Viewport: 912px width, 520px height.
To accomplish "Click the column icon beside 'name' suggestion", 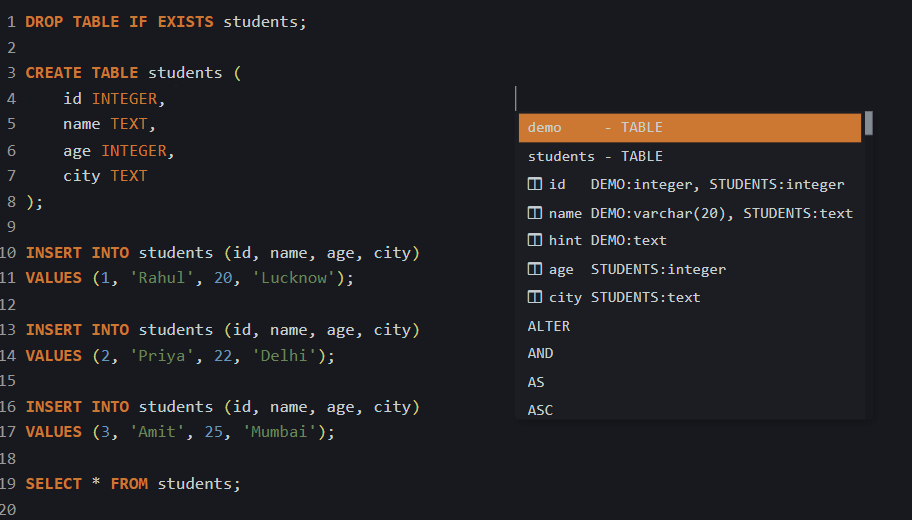I will click(x=535, y=212).
